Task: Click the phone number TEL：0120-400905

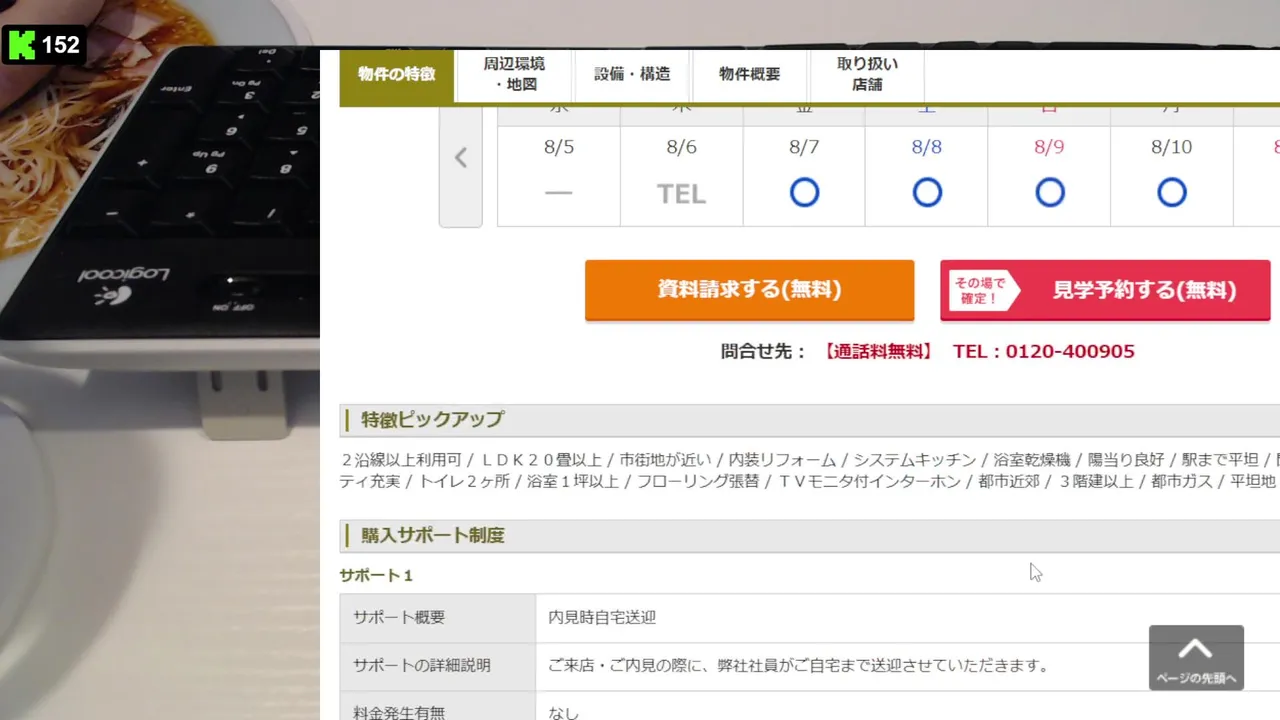Action: click(1044, 351)
